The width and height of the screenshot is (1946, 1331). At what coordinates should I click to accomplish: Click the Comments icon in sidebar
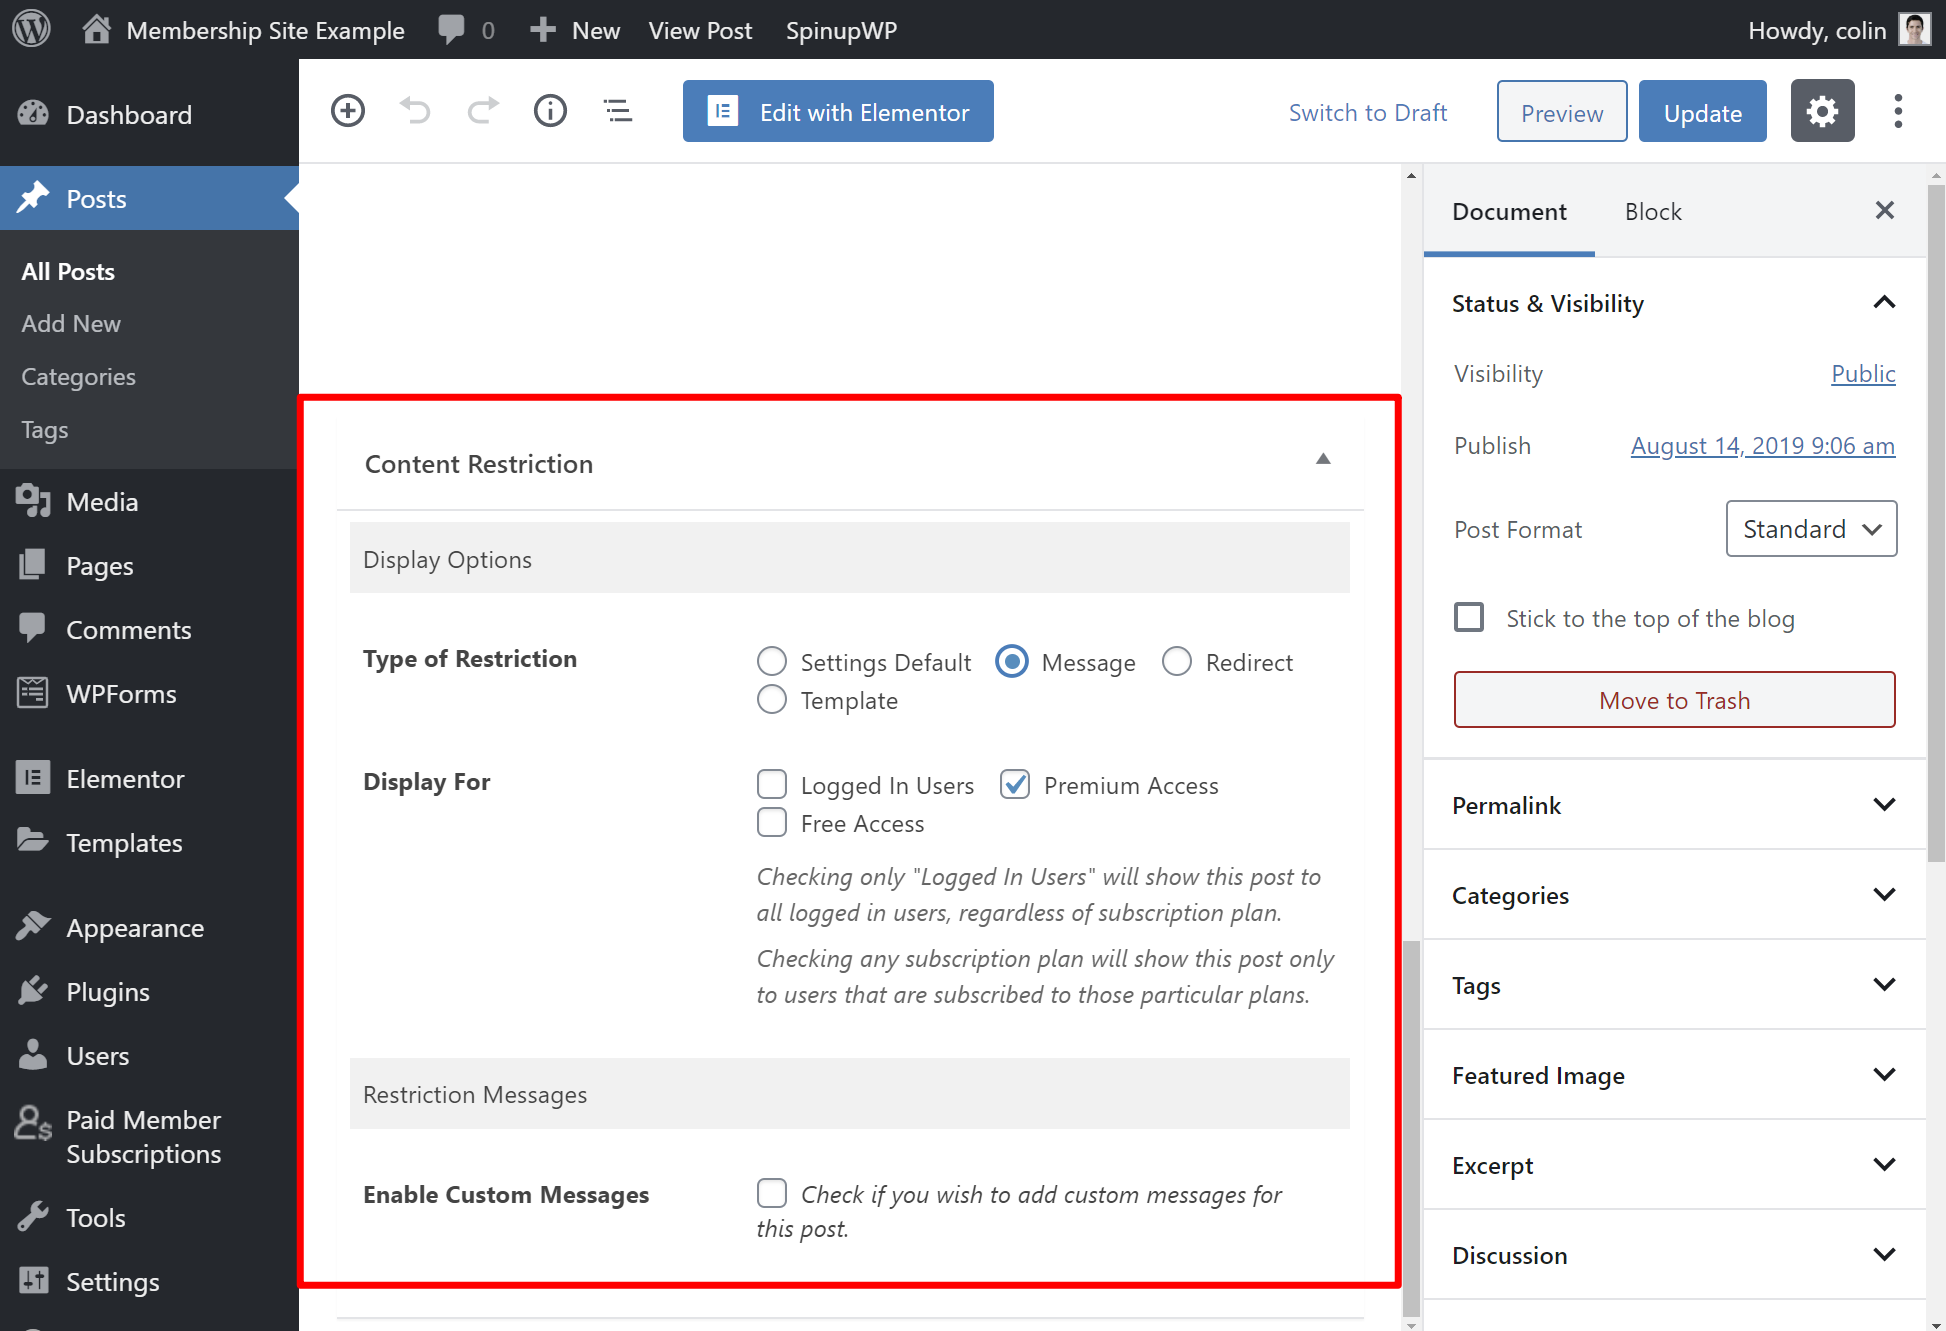coord(33,629)
